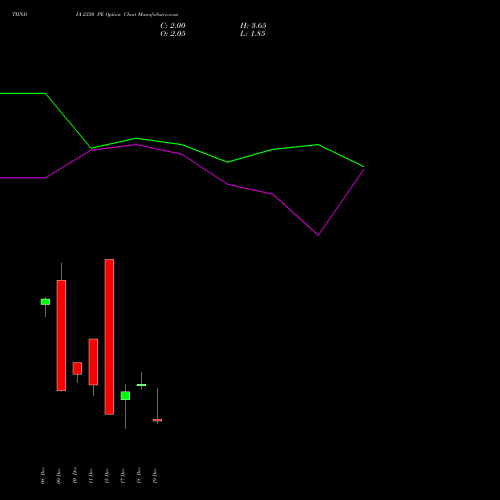
Task: Click the low value 'L: 1.85'
Action: [253, 34]
